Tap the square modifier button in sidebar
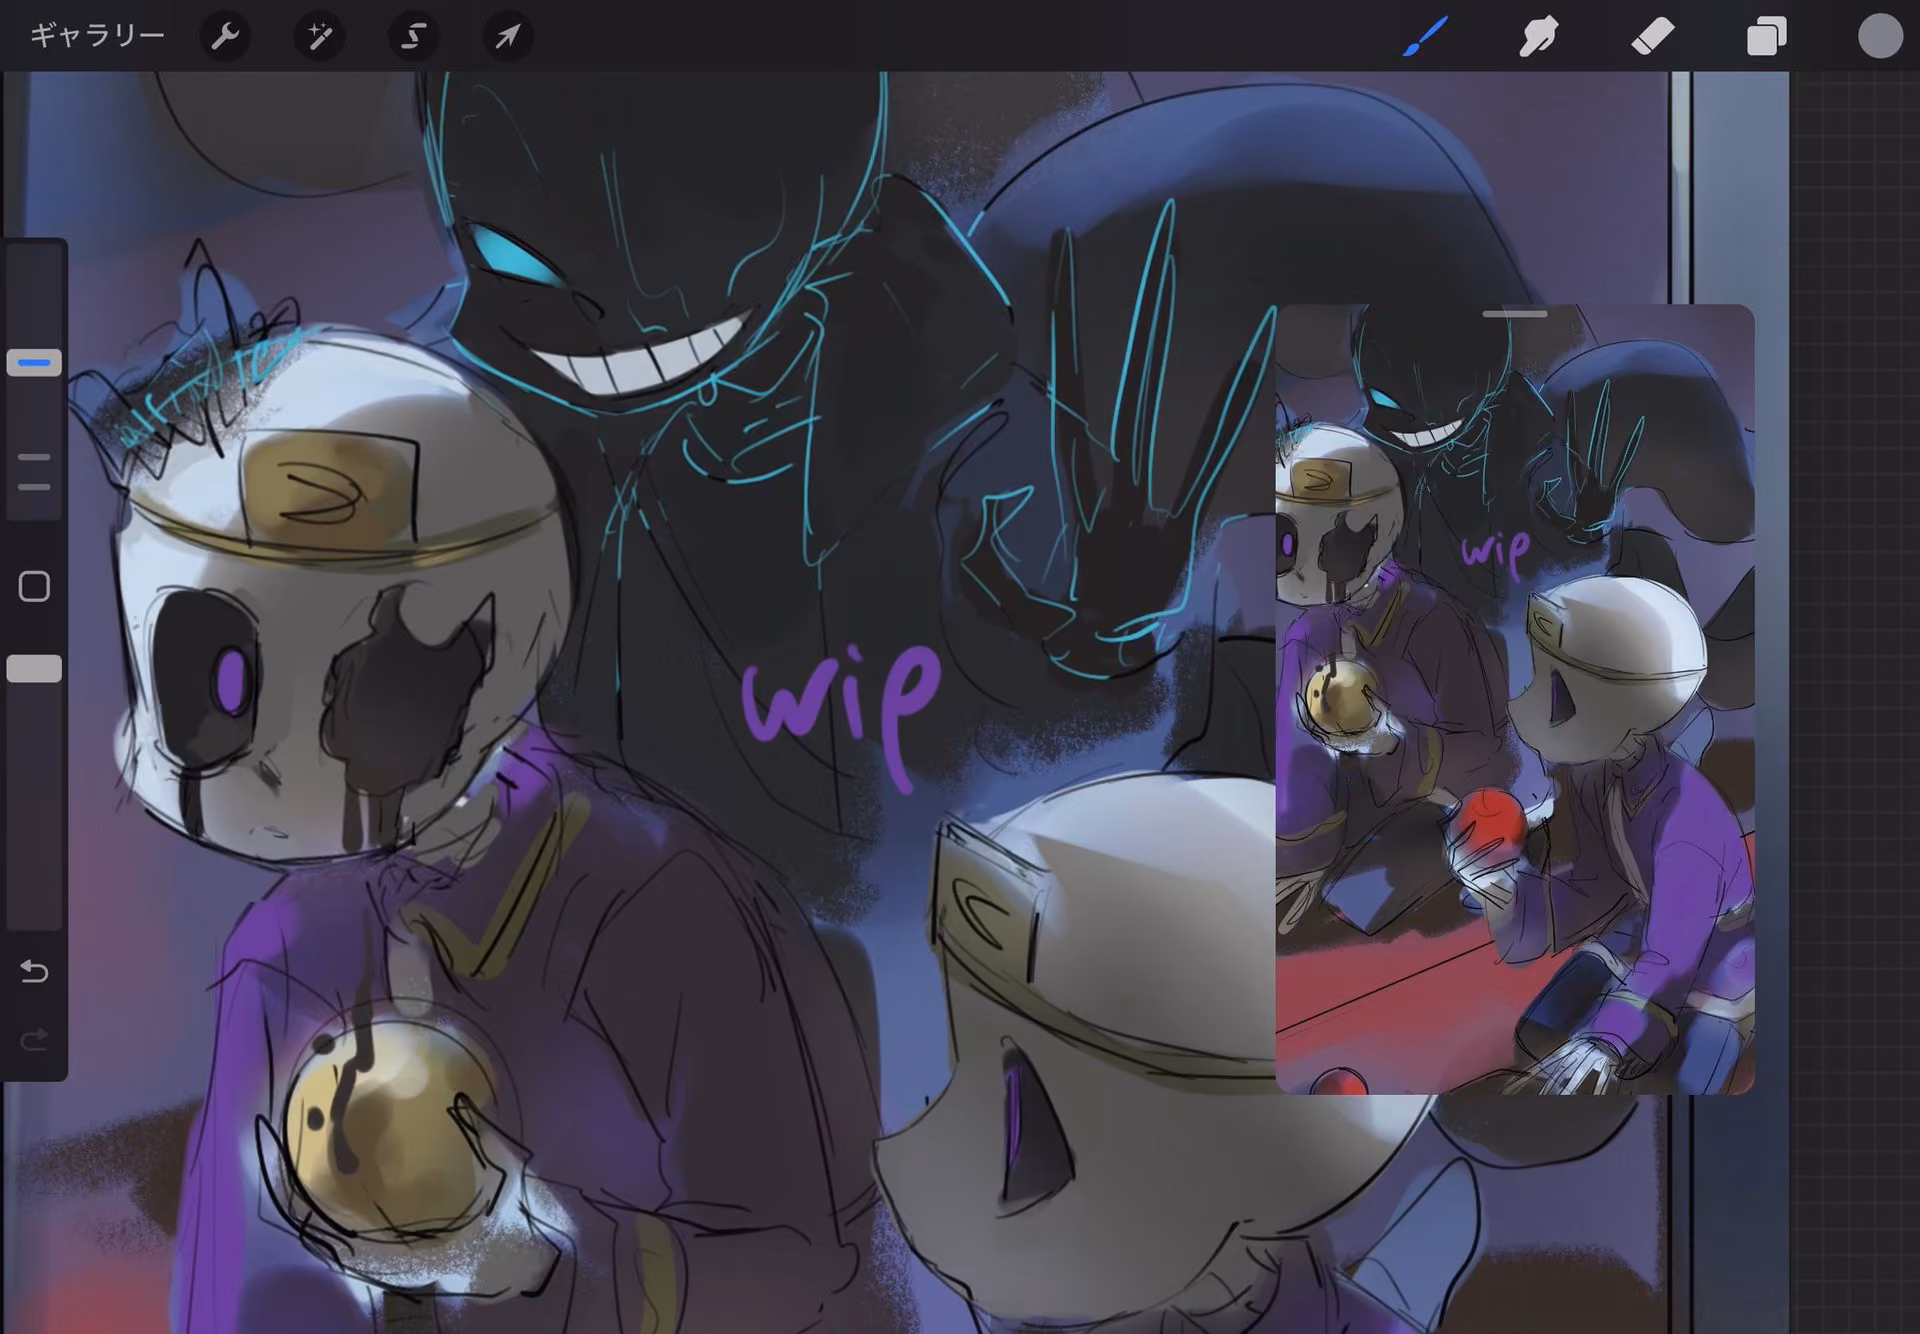1920x1334 pixels. coord(34,586)
